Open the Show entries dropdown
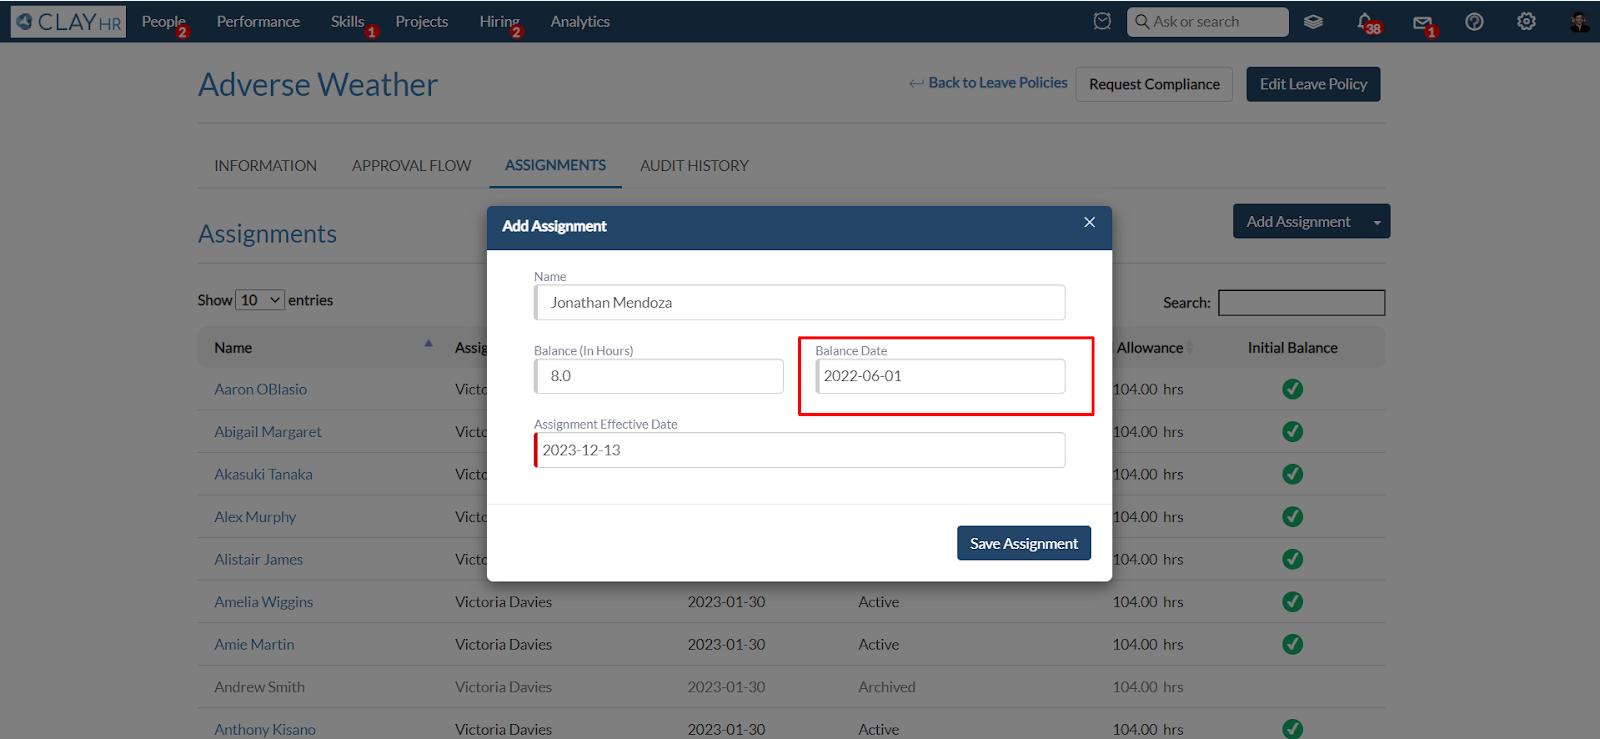 pos(260,300)
